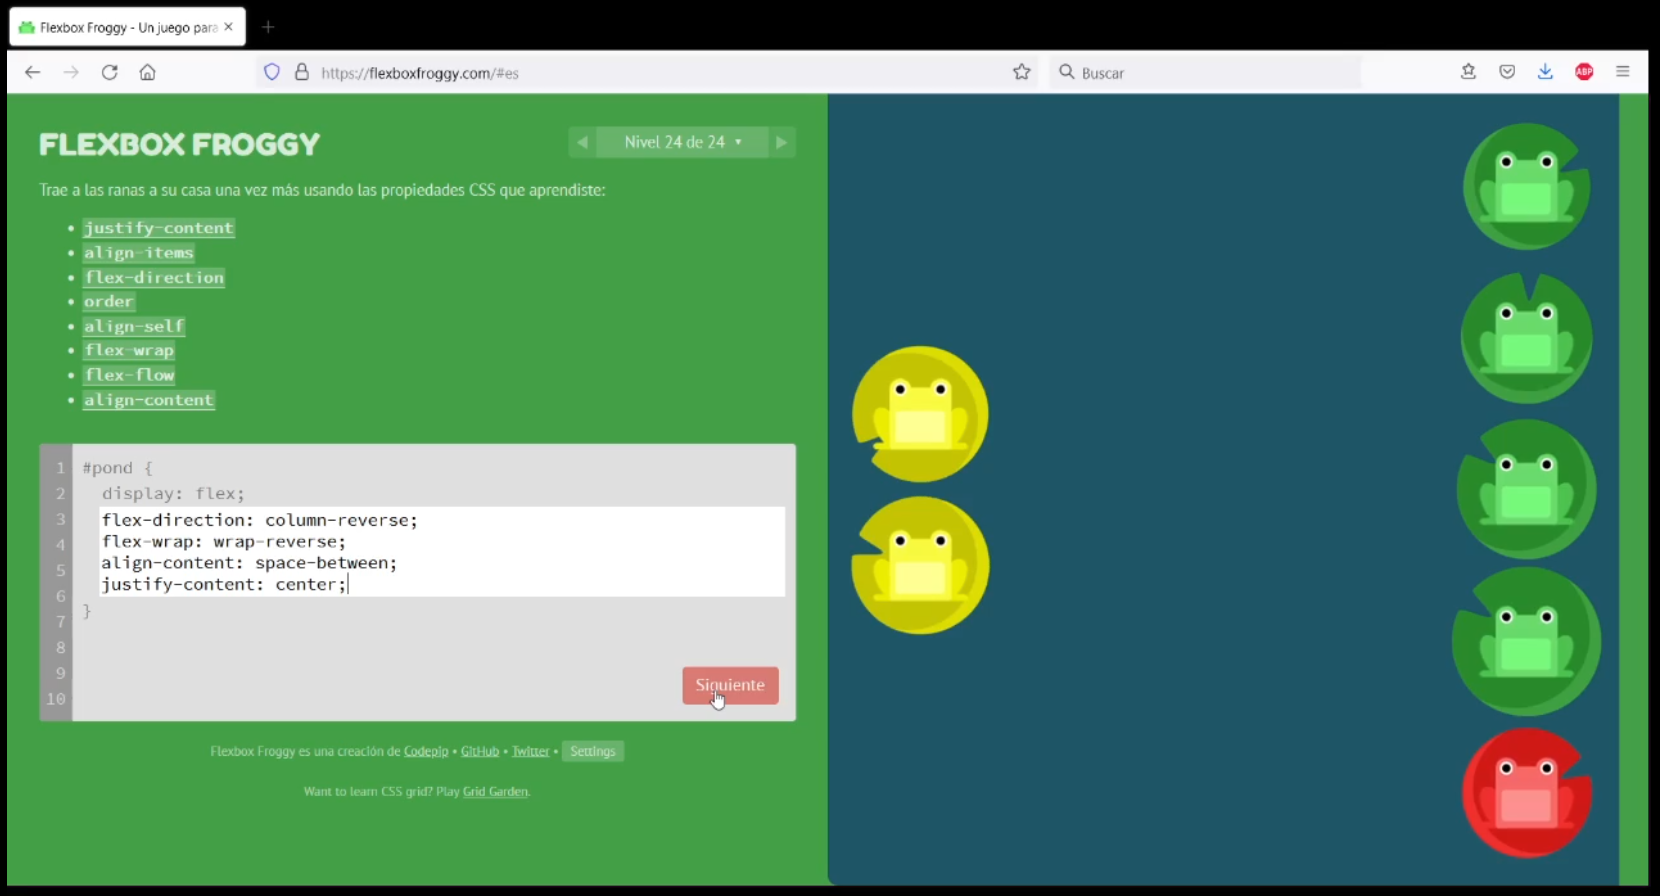1660x896 pixels.
Task: Reload the page
Action: click(110, 72)
